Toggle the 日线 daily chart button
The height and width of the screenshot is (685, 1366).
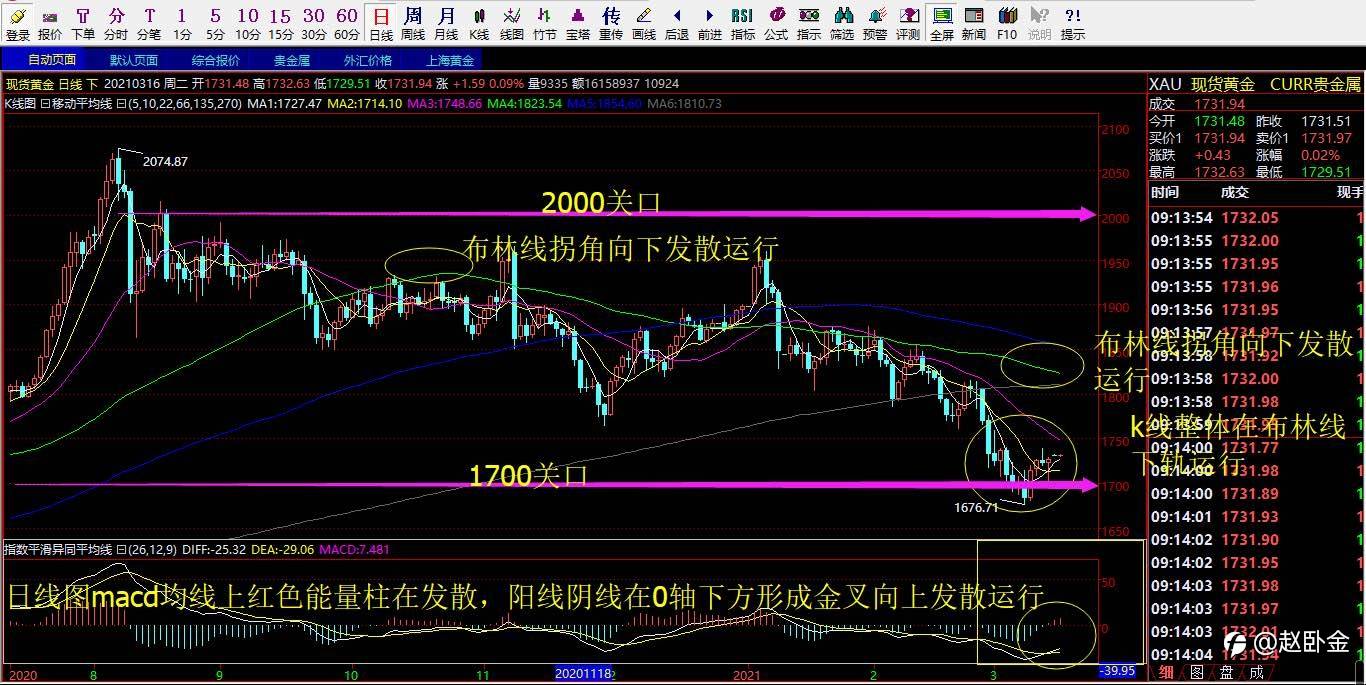click(x=381, y=22)
